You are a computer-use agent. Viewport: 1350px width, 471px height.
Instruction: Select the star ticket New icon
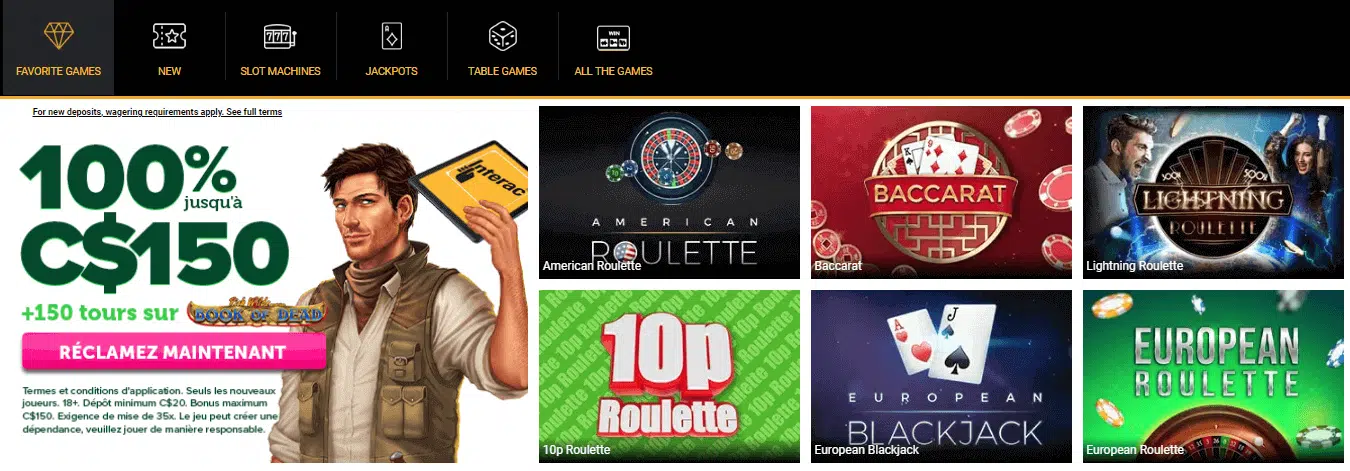pyautogui.click(x=169, y=37)
